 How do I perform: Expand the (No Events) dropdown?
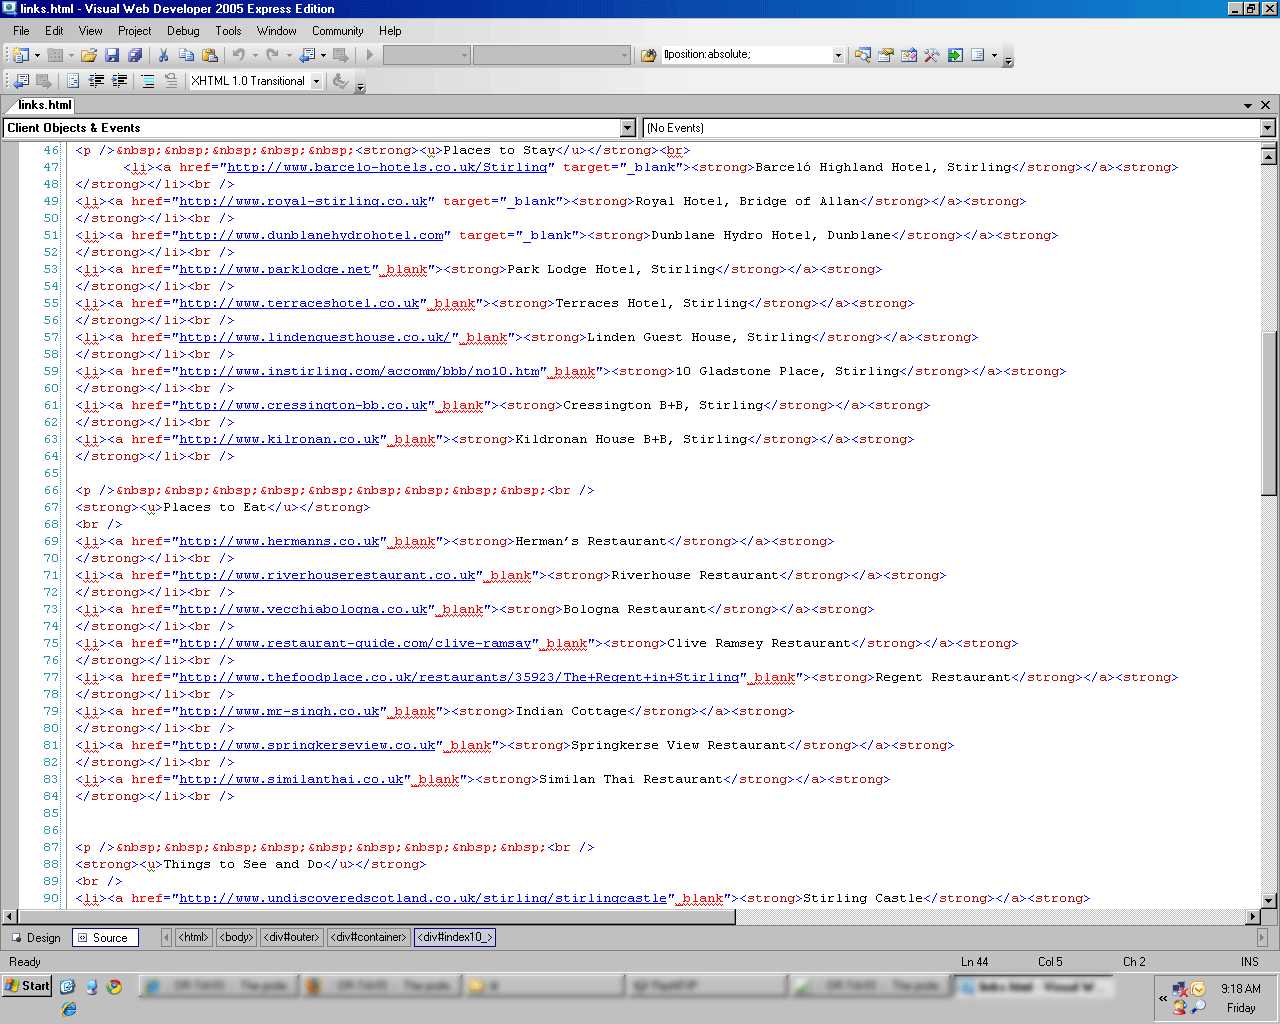click(x=1267, y=128)
